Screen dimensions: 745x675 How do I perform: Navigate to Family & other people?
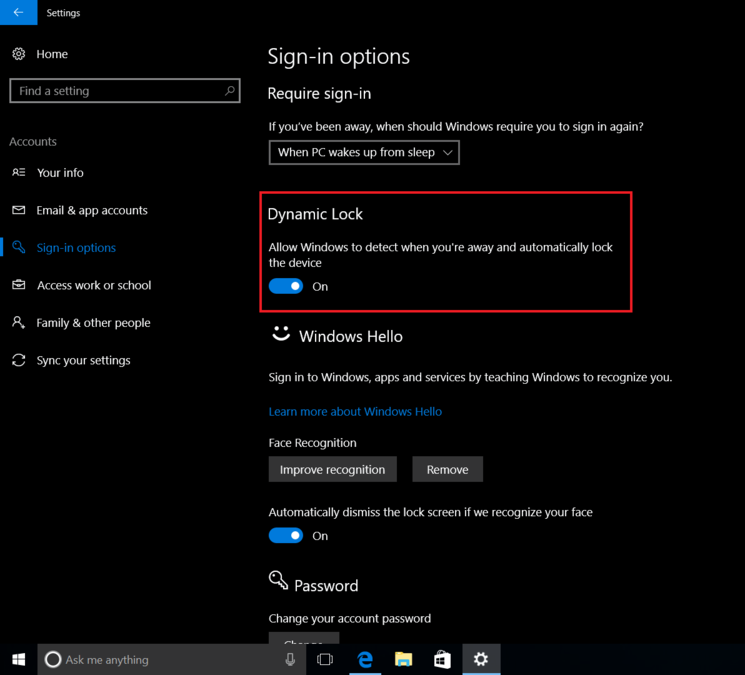click(93, 323)
